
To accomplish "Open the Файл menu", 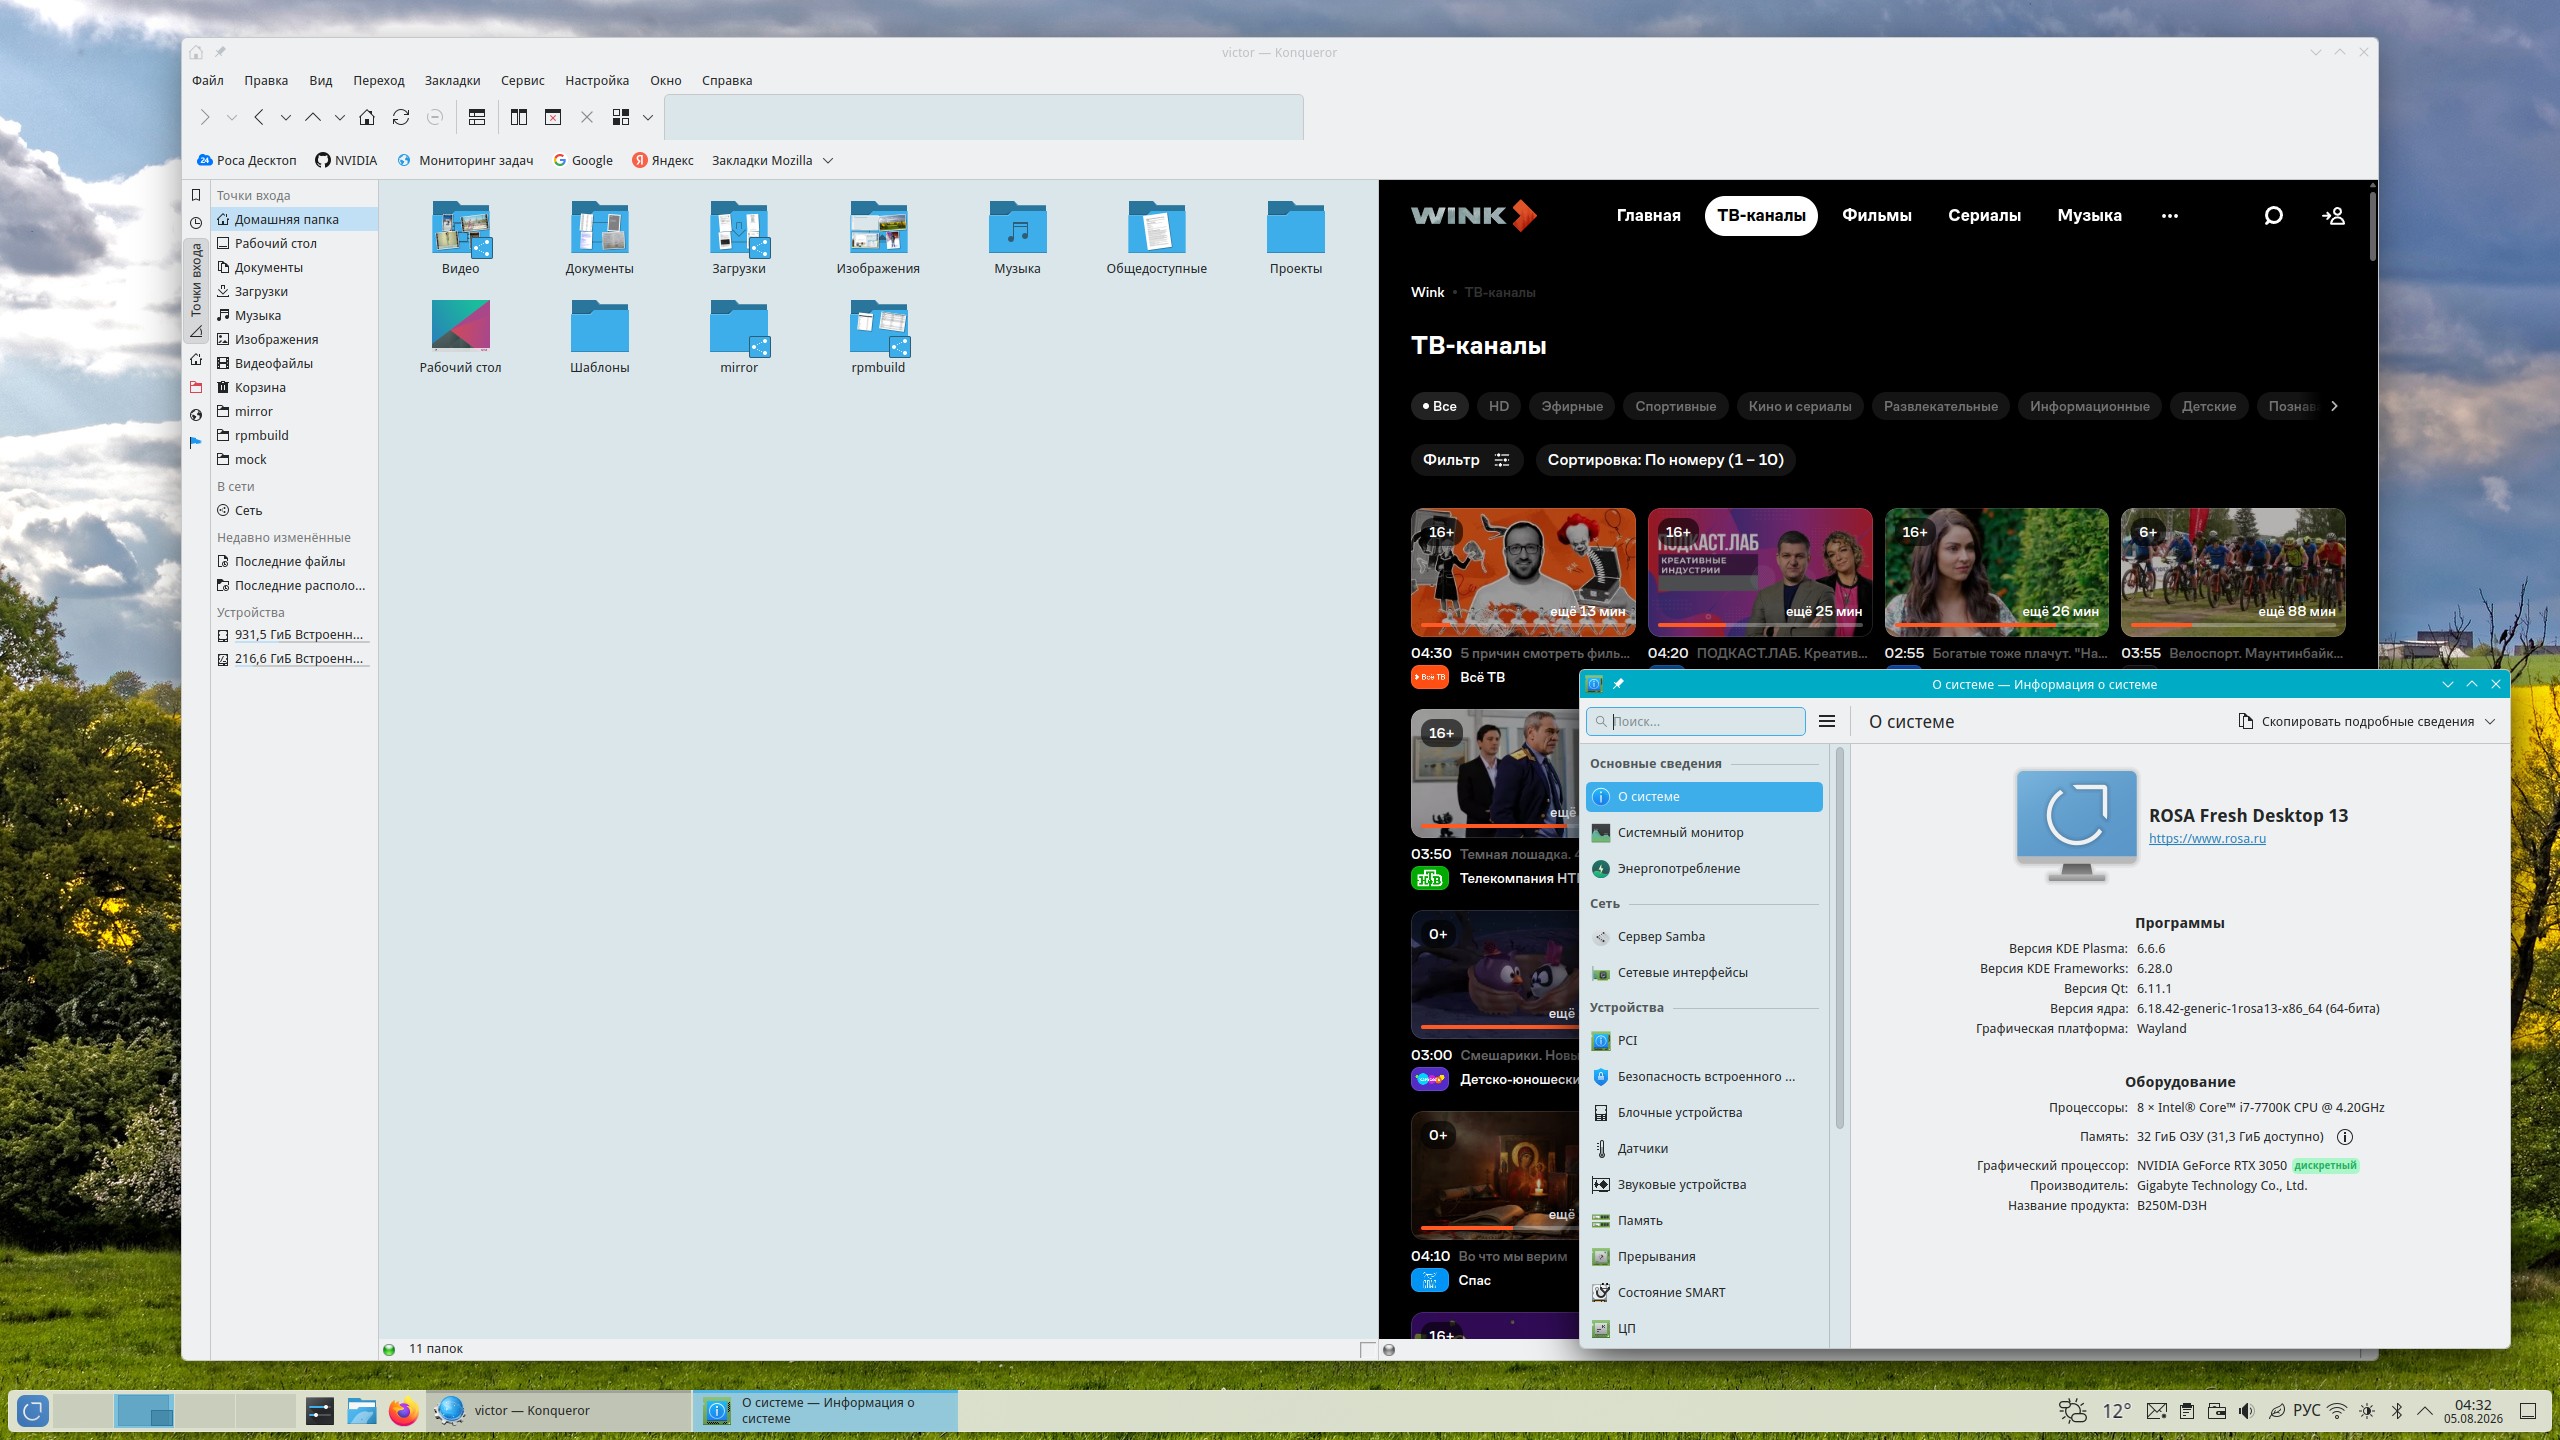I will pos(208,81).
